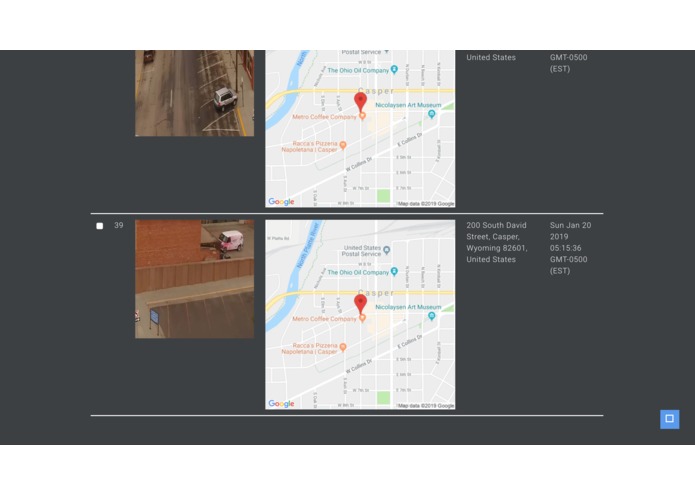
Task: Click the 'North Platte River' label on row 39 map
Action: (x=308, y=245)
